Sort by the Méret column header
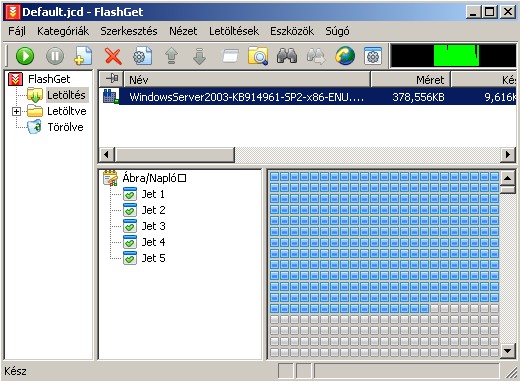520x381 pixels. click(x=410, y=80)
